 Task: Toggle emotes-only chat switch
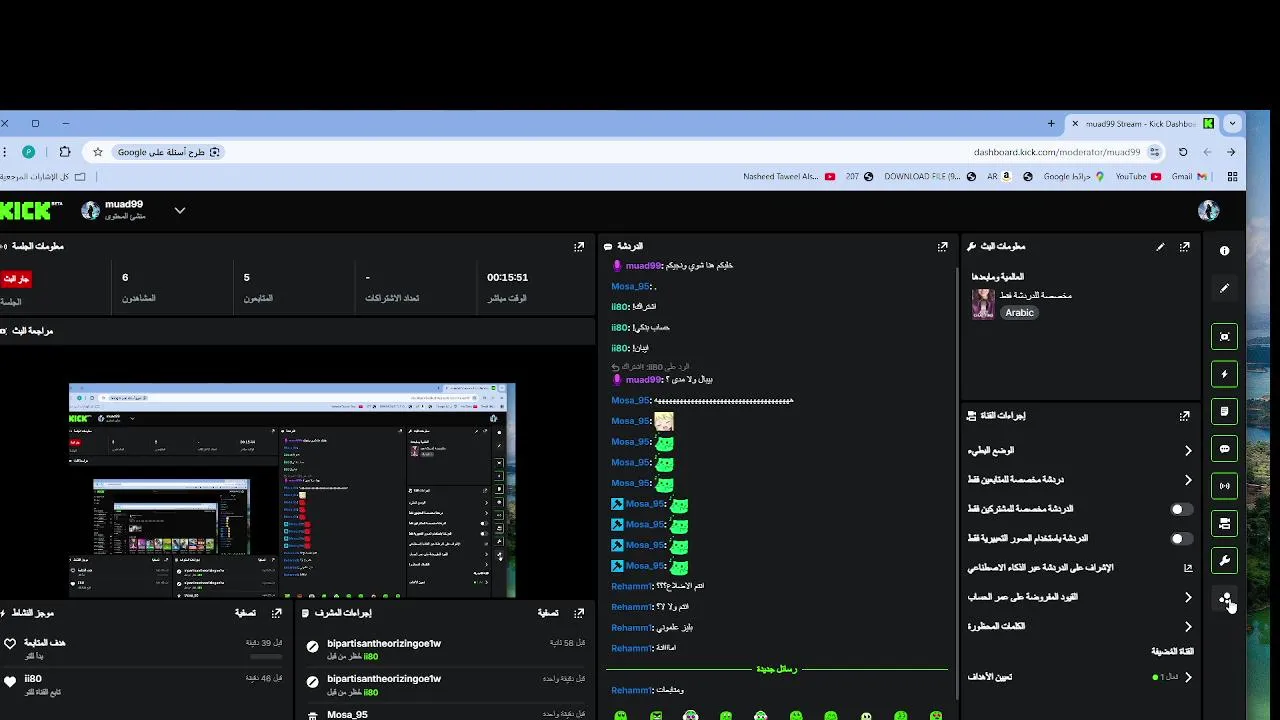tap(1181, 538)
